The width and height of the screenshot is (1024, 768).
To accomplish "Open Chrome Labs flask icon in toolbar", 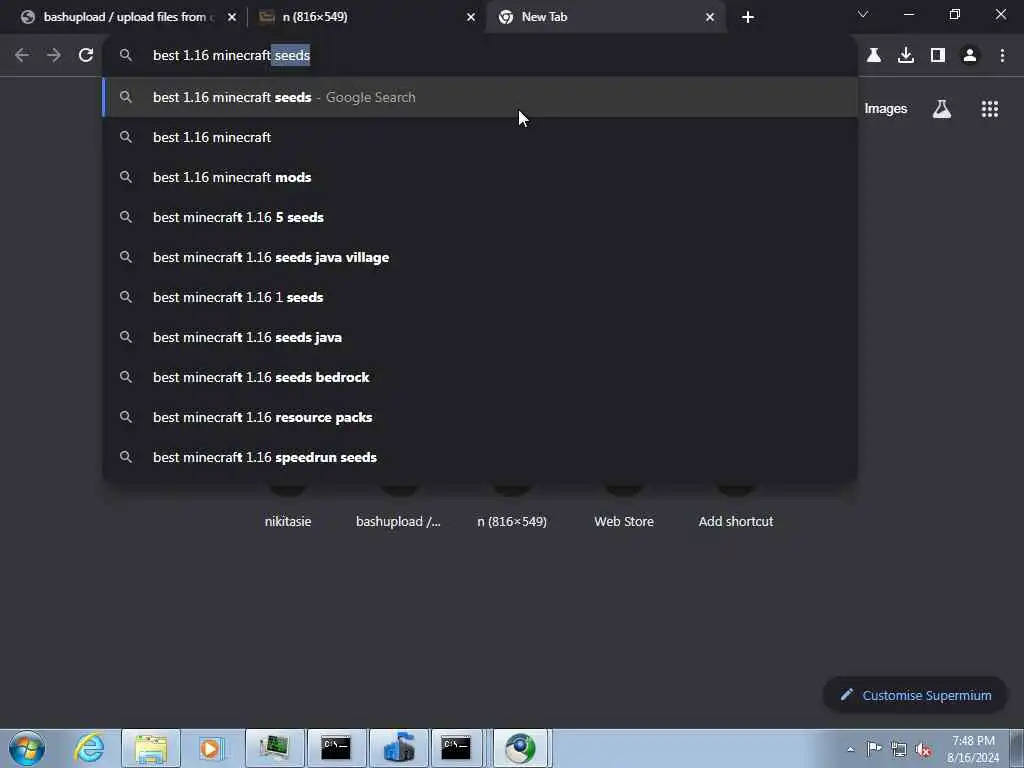I will tap(873, 56).
